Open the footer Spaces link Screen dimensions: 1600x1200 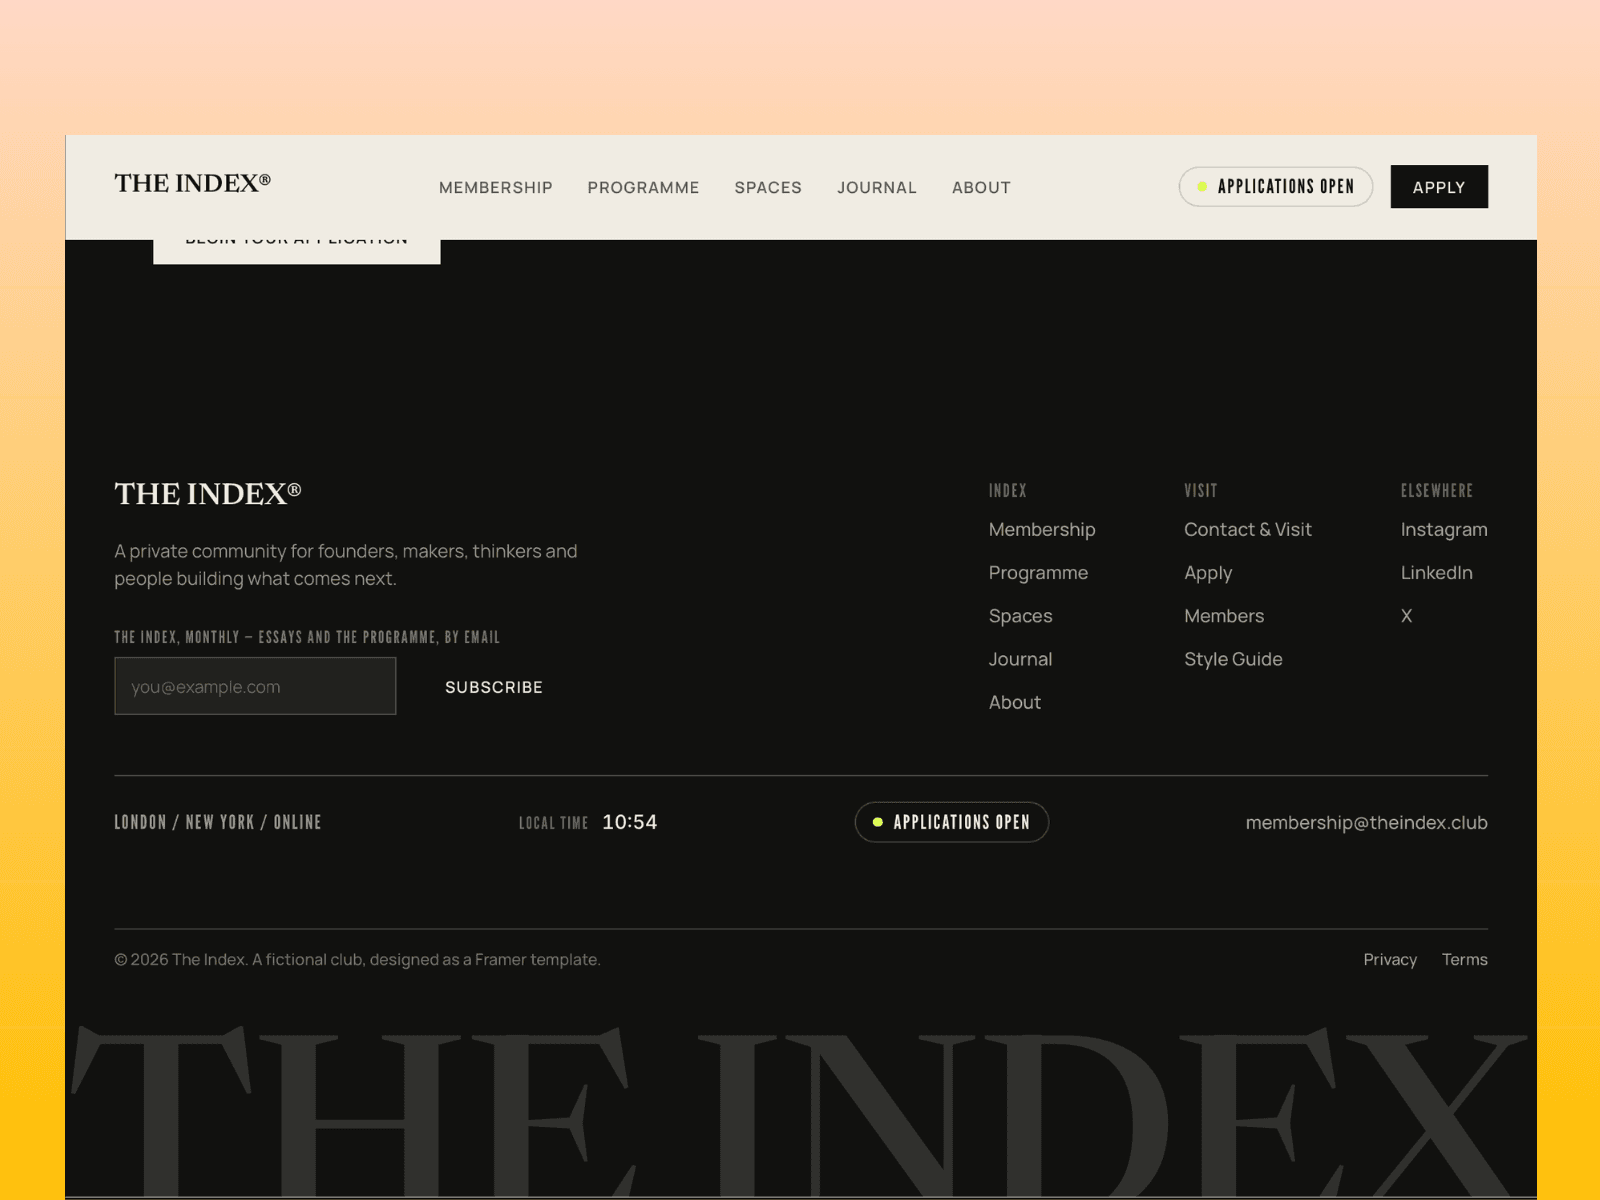[1021, 616]
